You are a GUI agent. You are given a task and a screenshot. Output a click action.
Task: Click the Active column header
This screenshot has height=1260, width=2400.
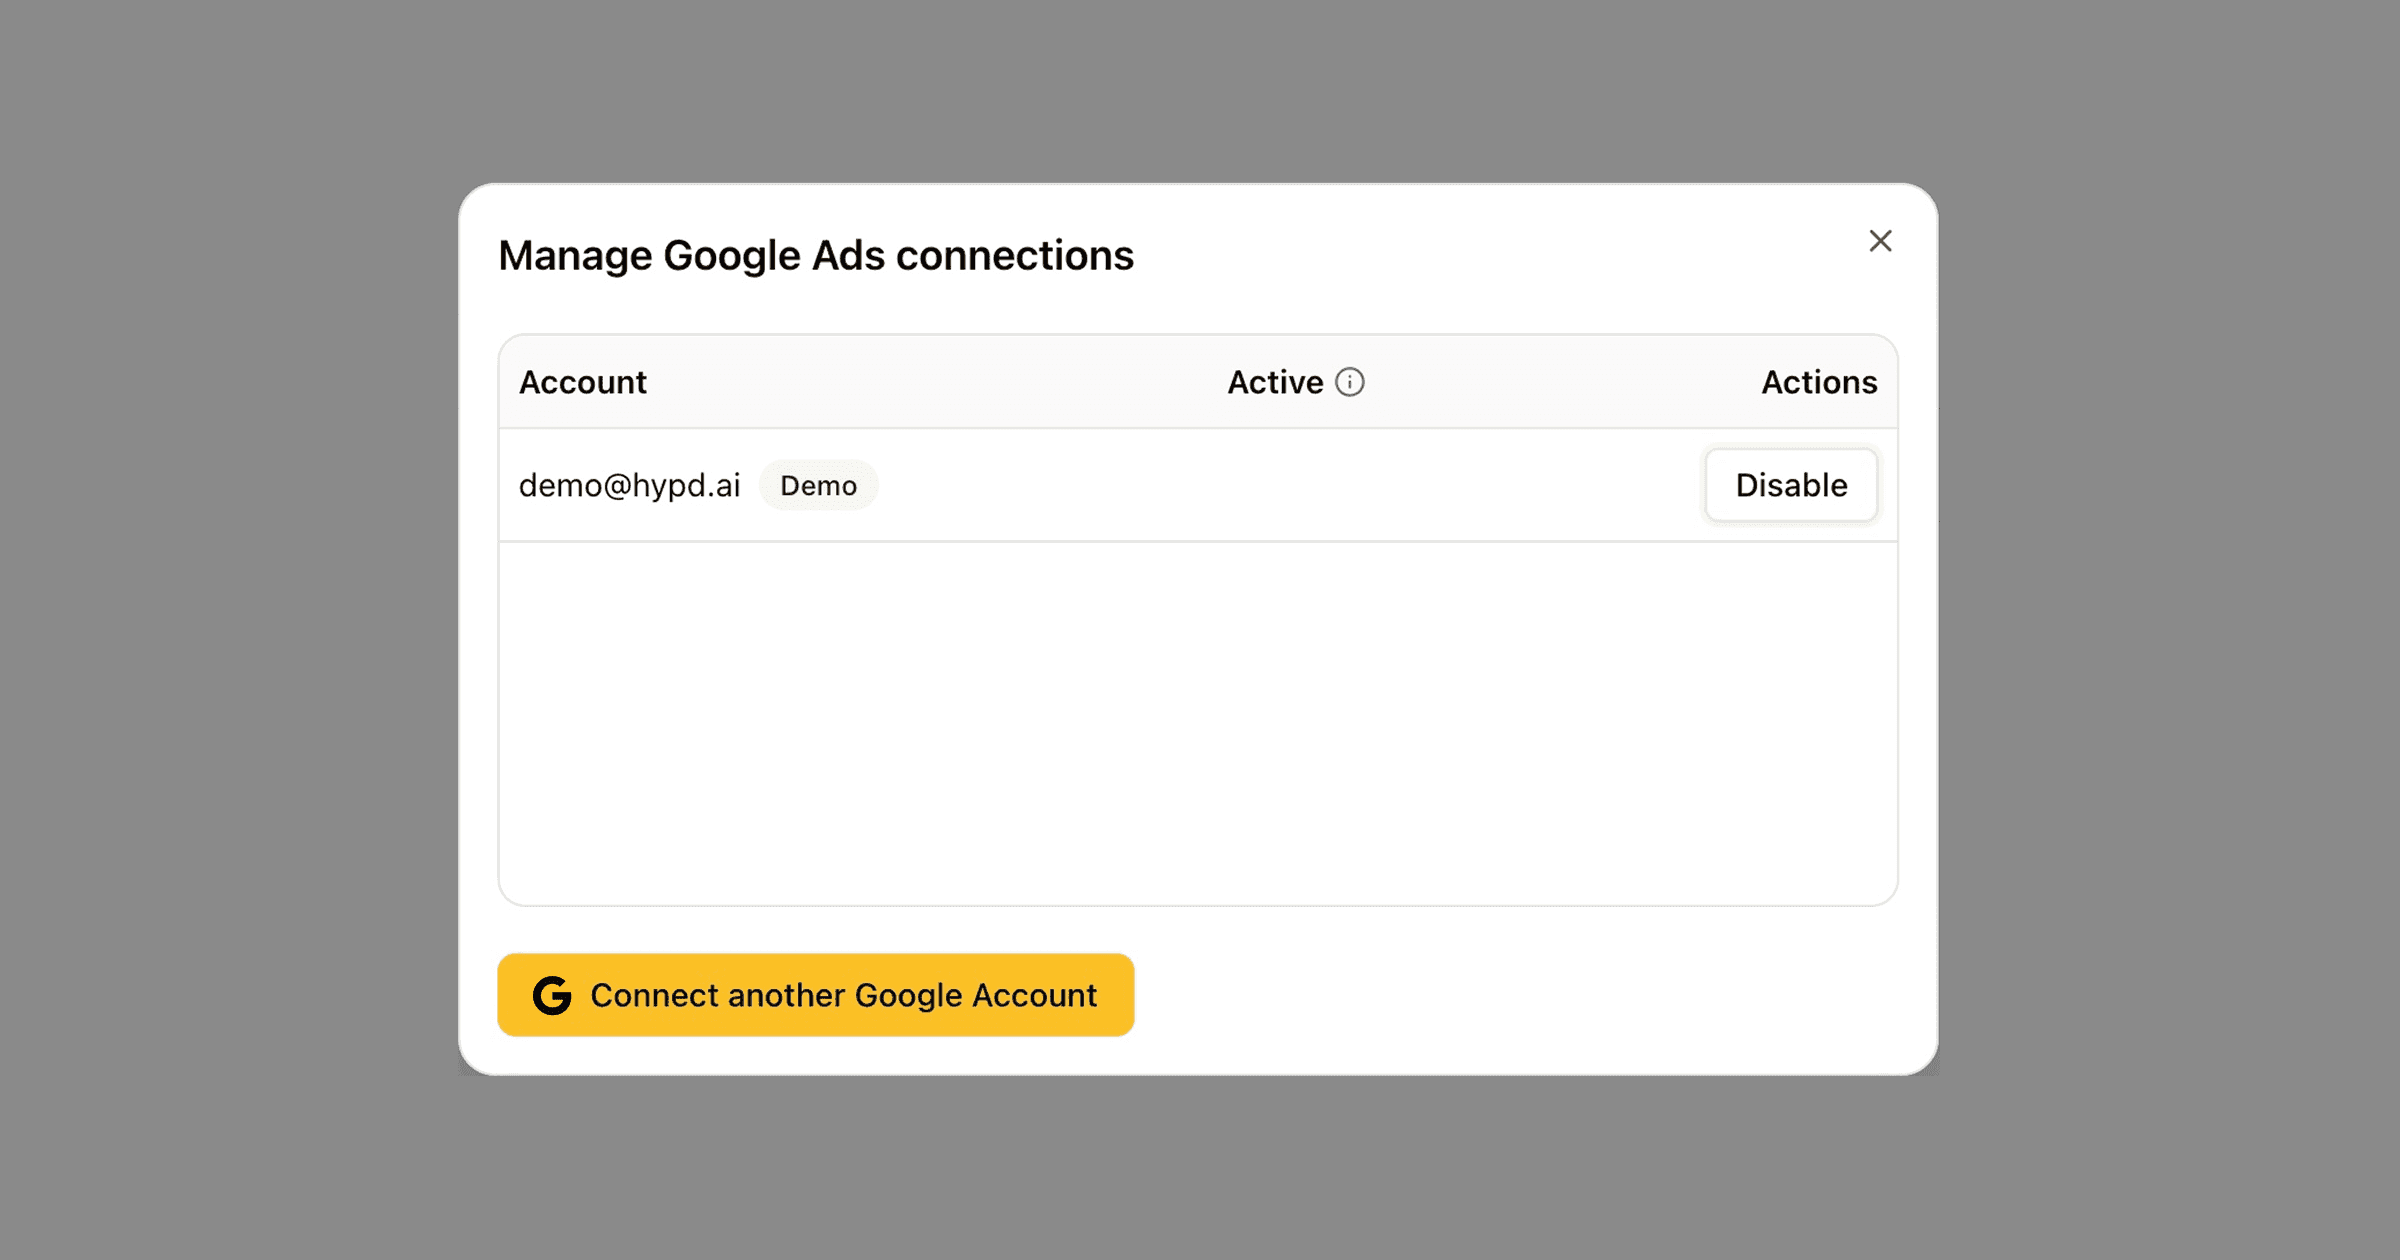(1275, 382)
